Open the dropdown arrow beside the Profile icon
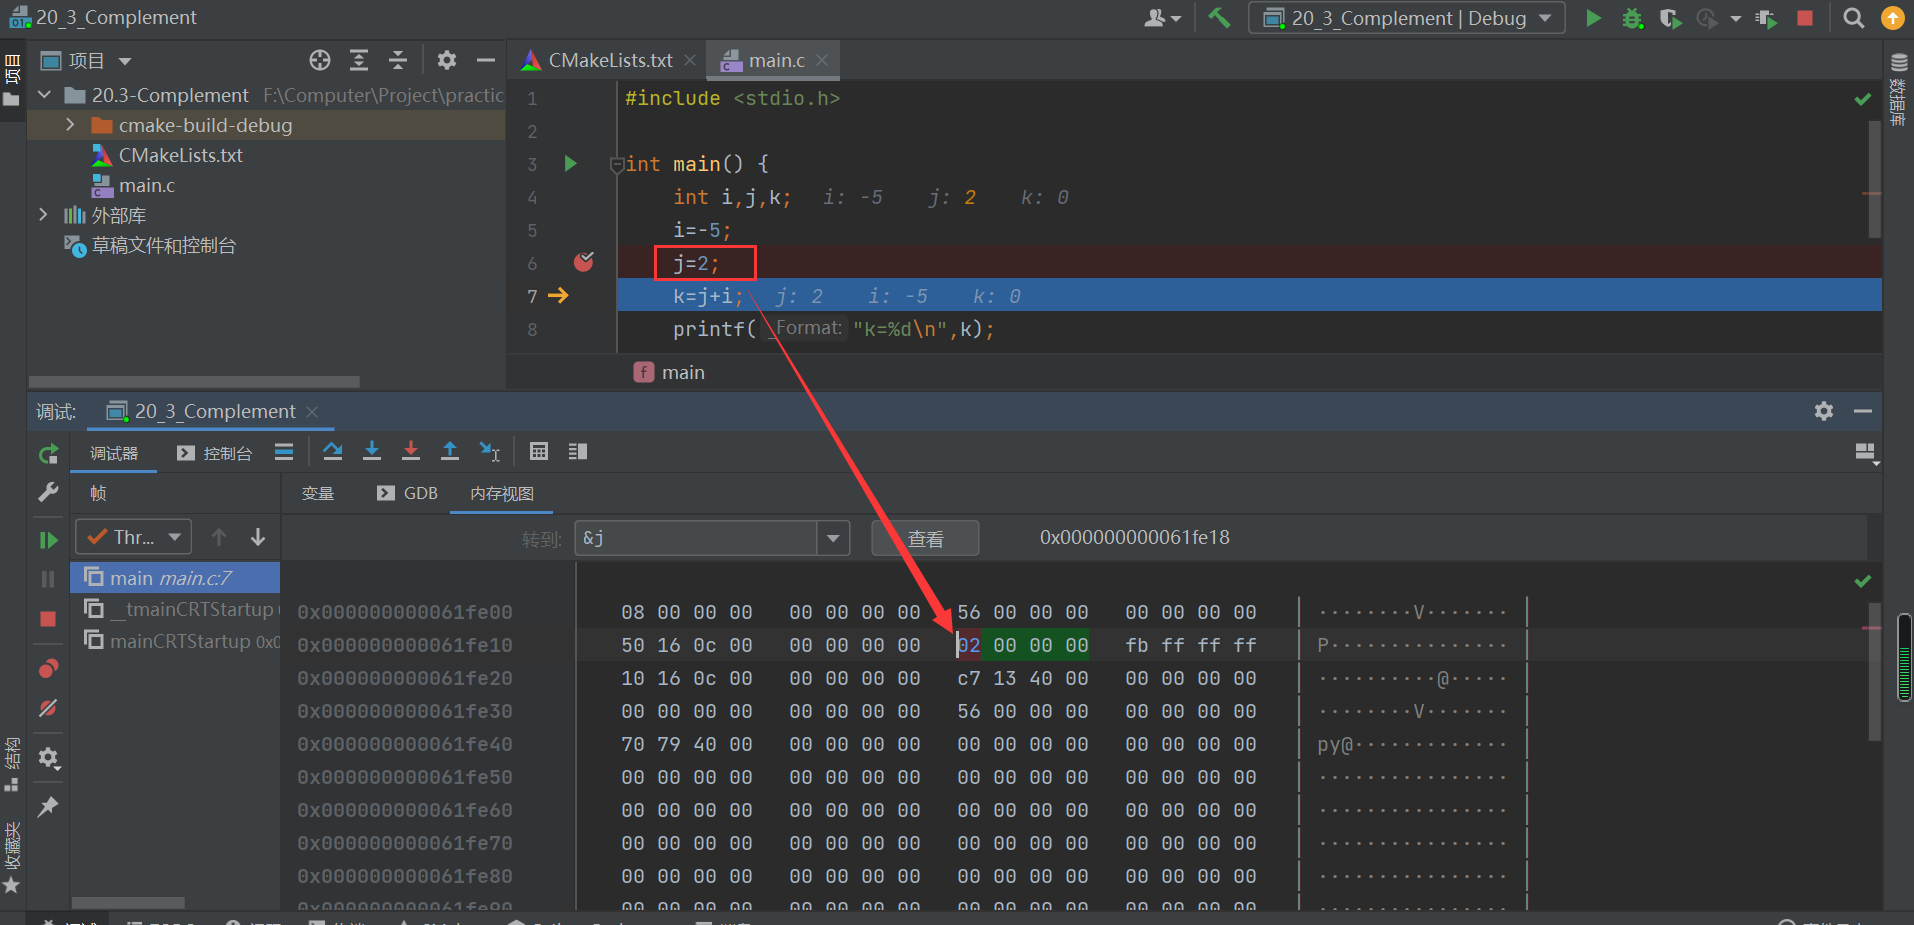The height and width of the screenshot is (925, 1914). tap(1736, 18)
